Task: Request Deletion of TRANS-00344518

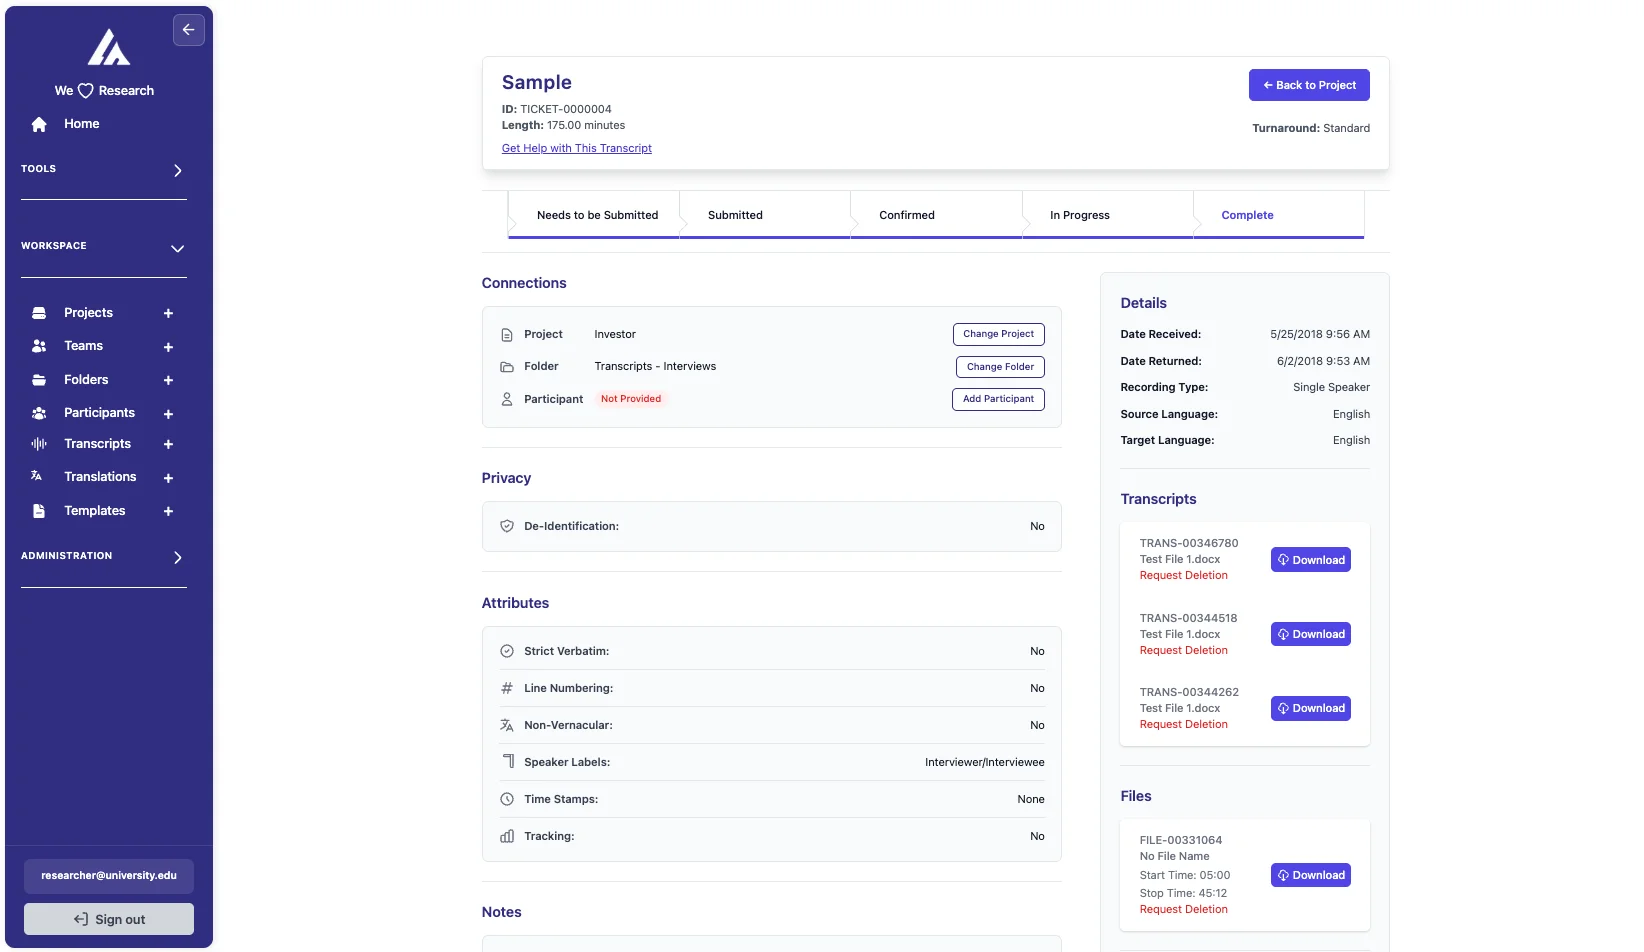Action: tap(1183, 650)
